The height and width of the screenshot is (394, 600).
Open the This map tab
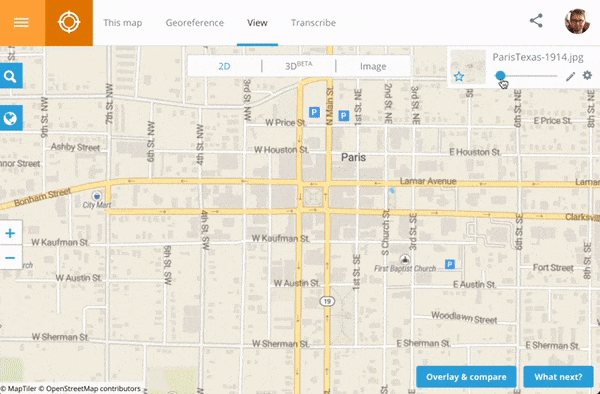coord(122,23)
